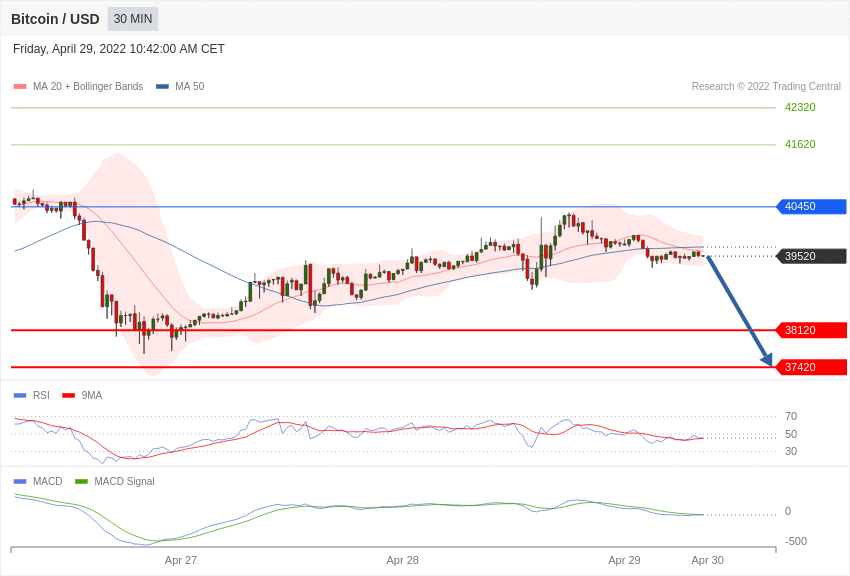Click the red 38120 support price tag

click(811, 330)
